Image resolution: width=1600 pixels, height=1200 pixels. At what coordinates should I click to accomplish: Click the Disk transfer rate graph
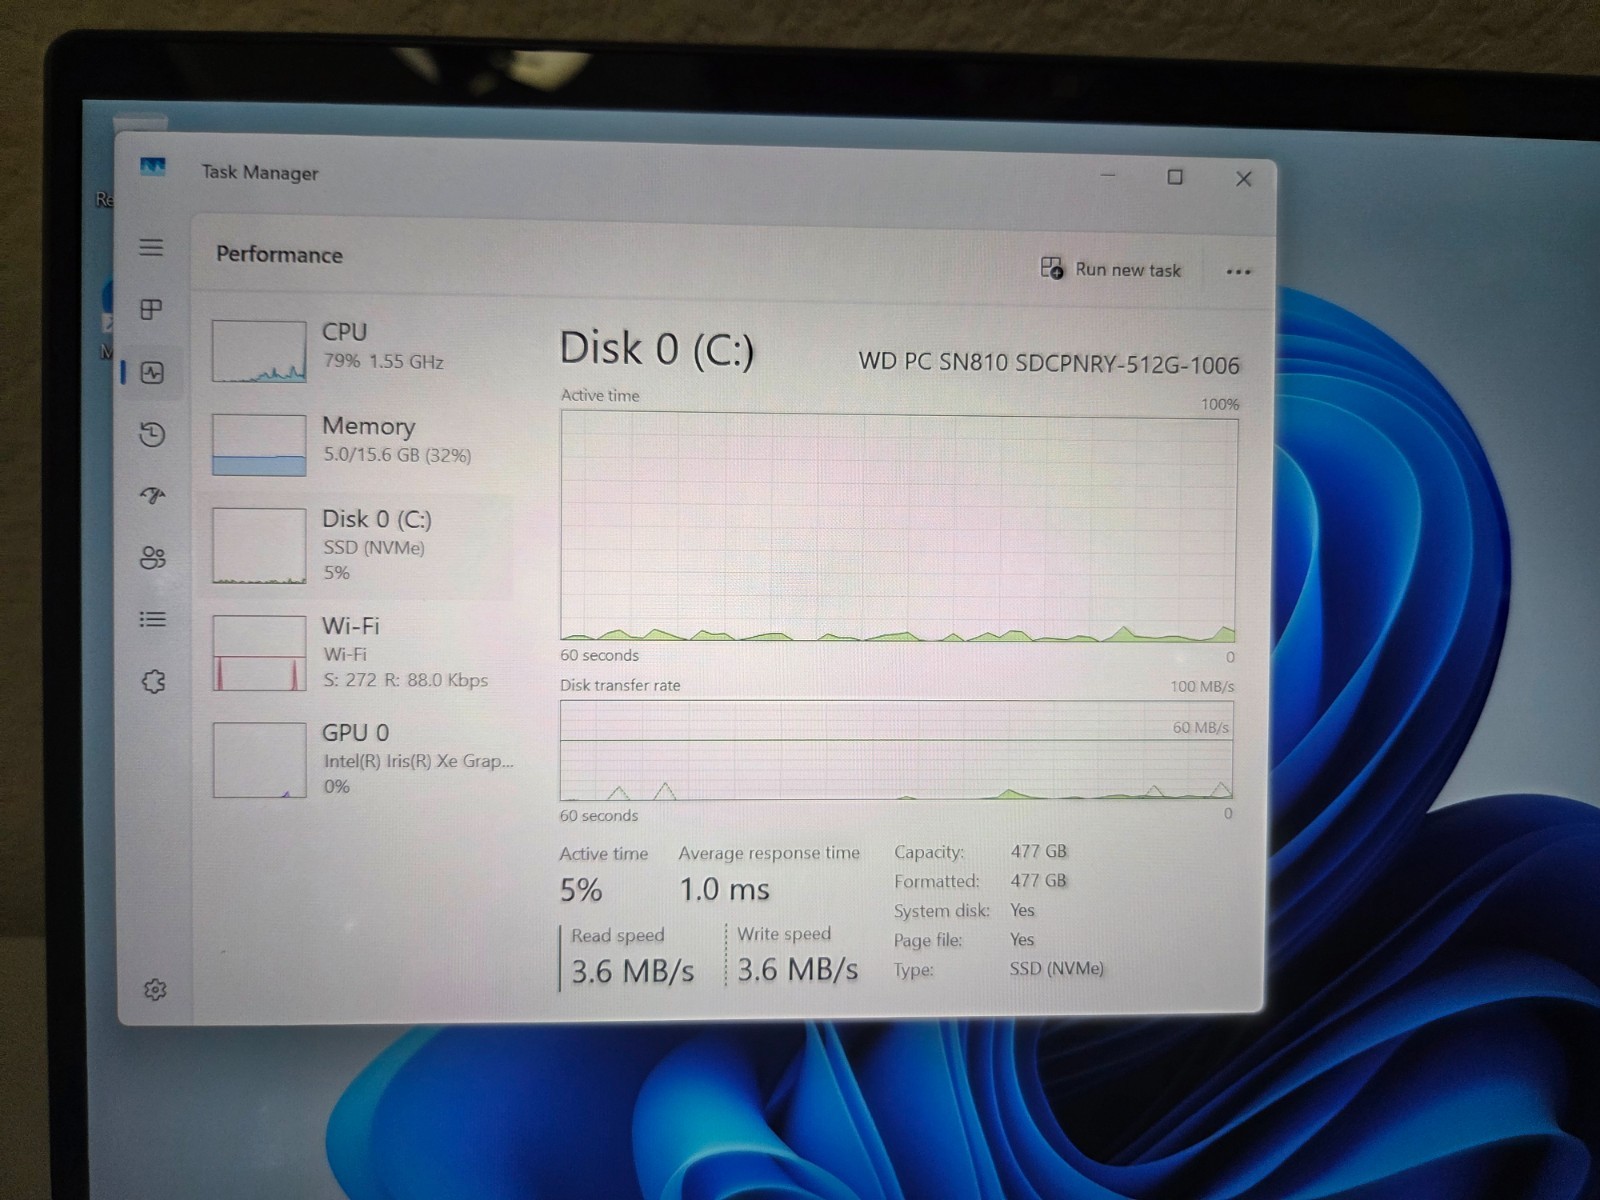[896, 749]
